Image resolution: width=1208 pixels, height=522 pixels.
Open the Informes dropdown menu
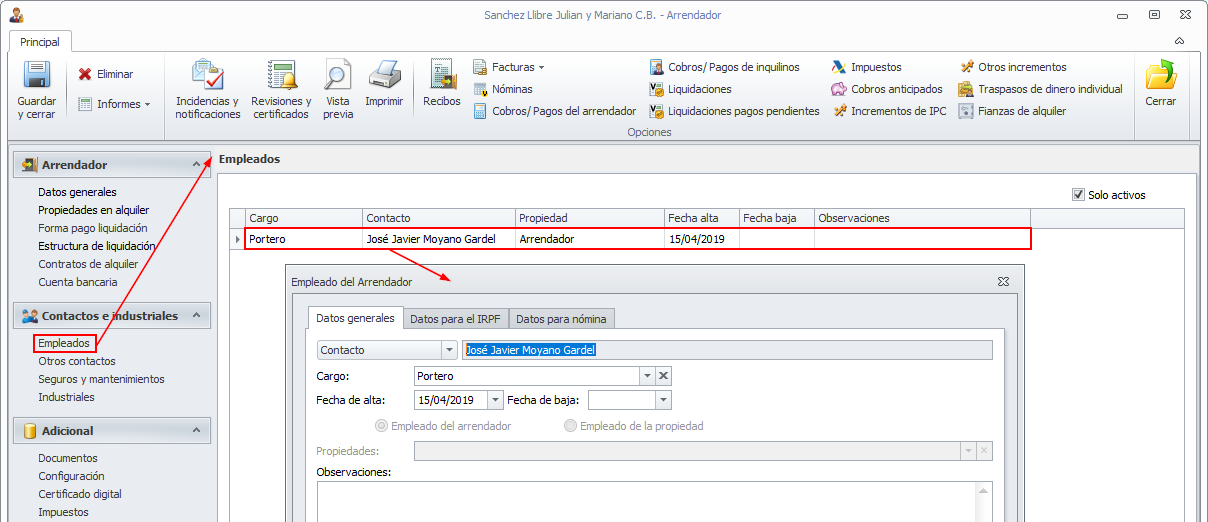(x=114, y=104)
